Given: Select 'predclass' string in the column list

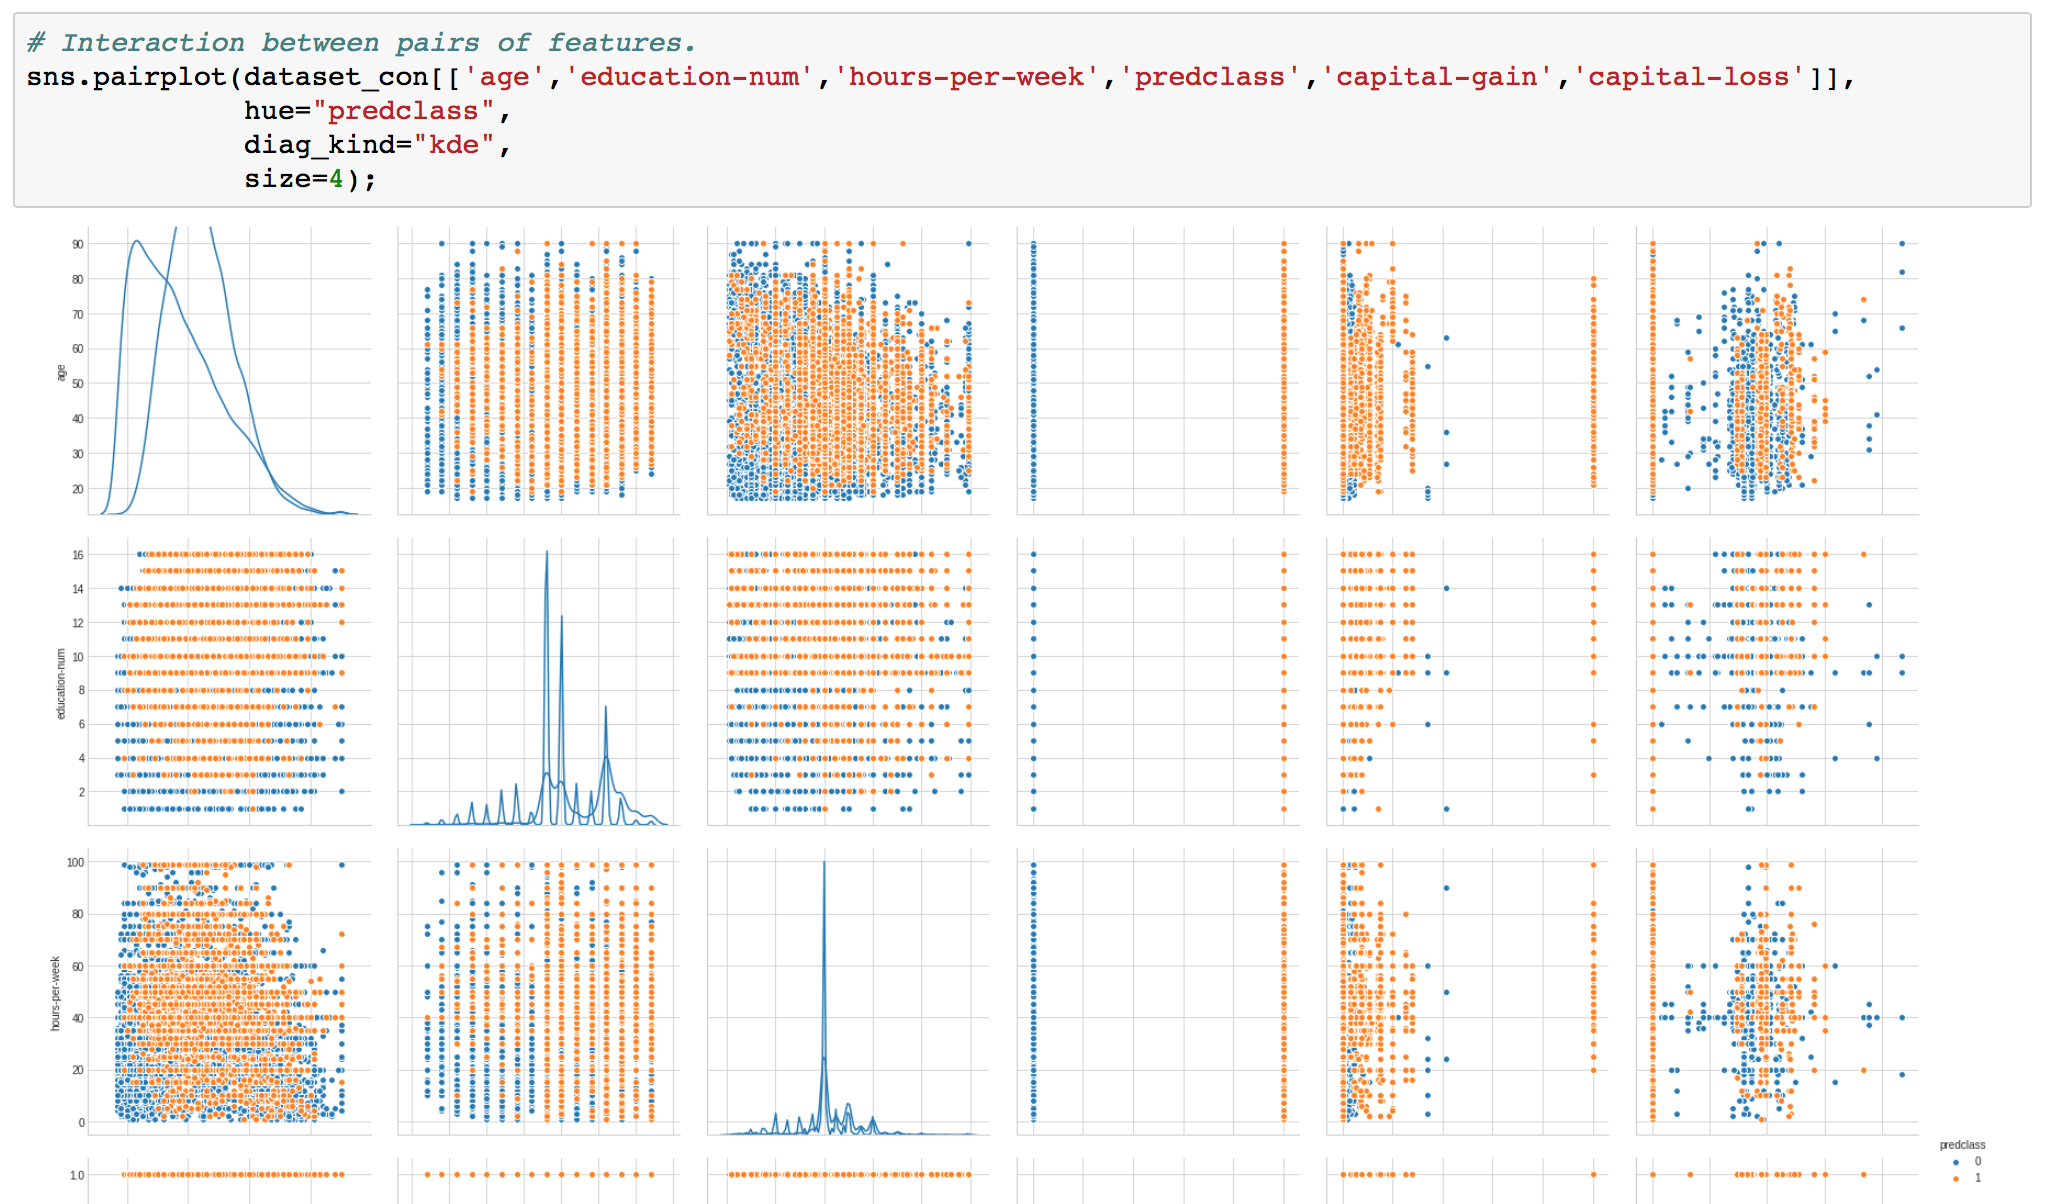Looking at the screenshot, I should click(x=1210, y=77).
